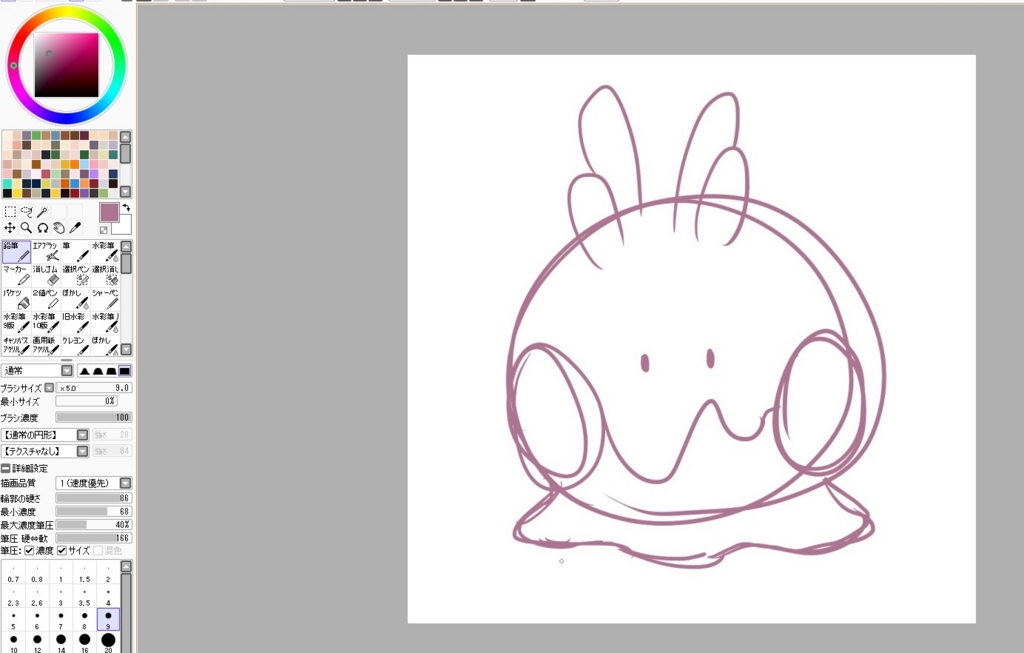Screen dimensions: 1024x653
Task: Open the 通常 blend mode dropdown
Action: pyautogui.click(x=67, y=370)
